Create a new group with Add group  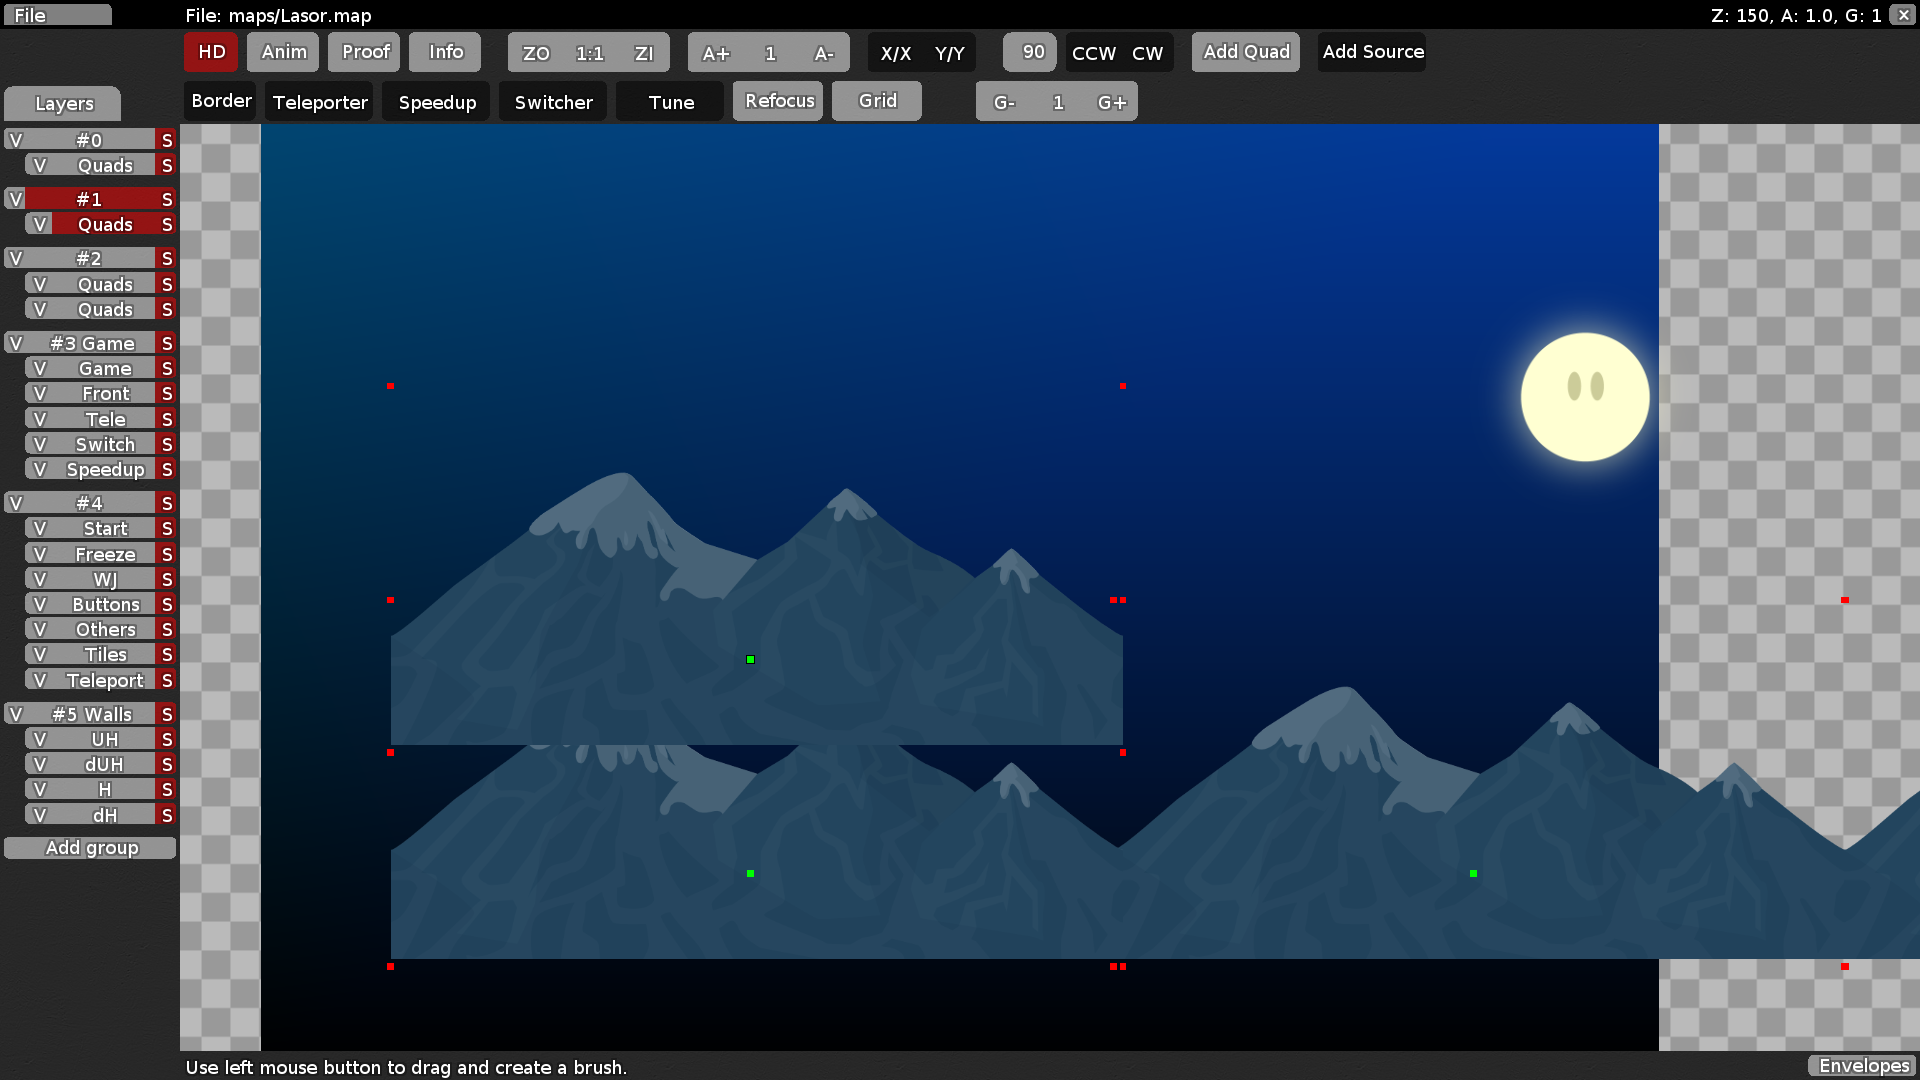click(x=91, y=847)
